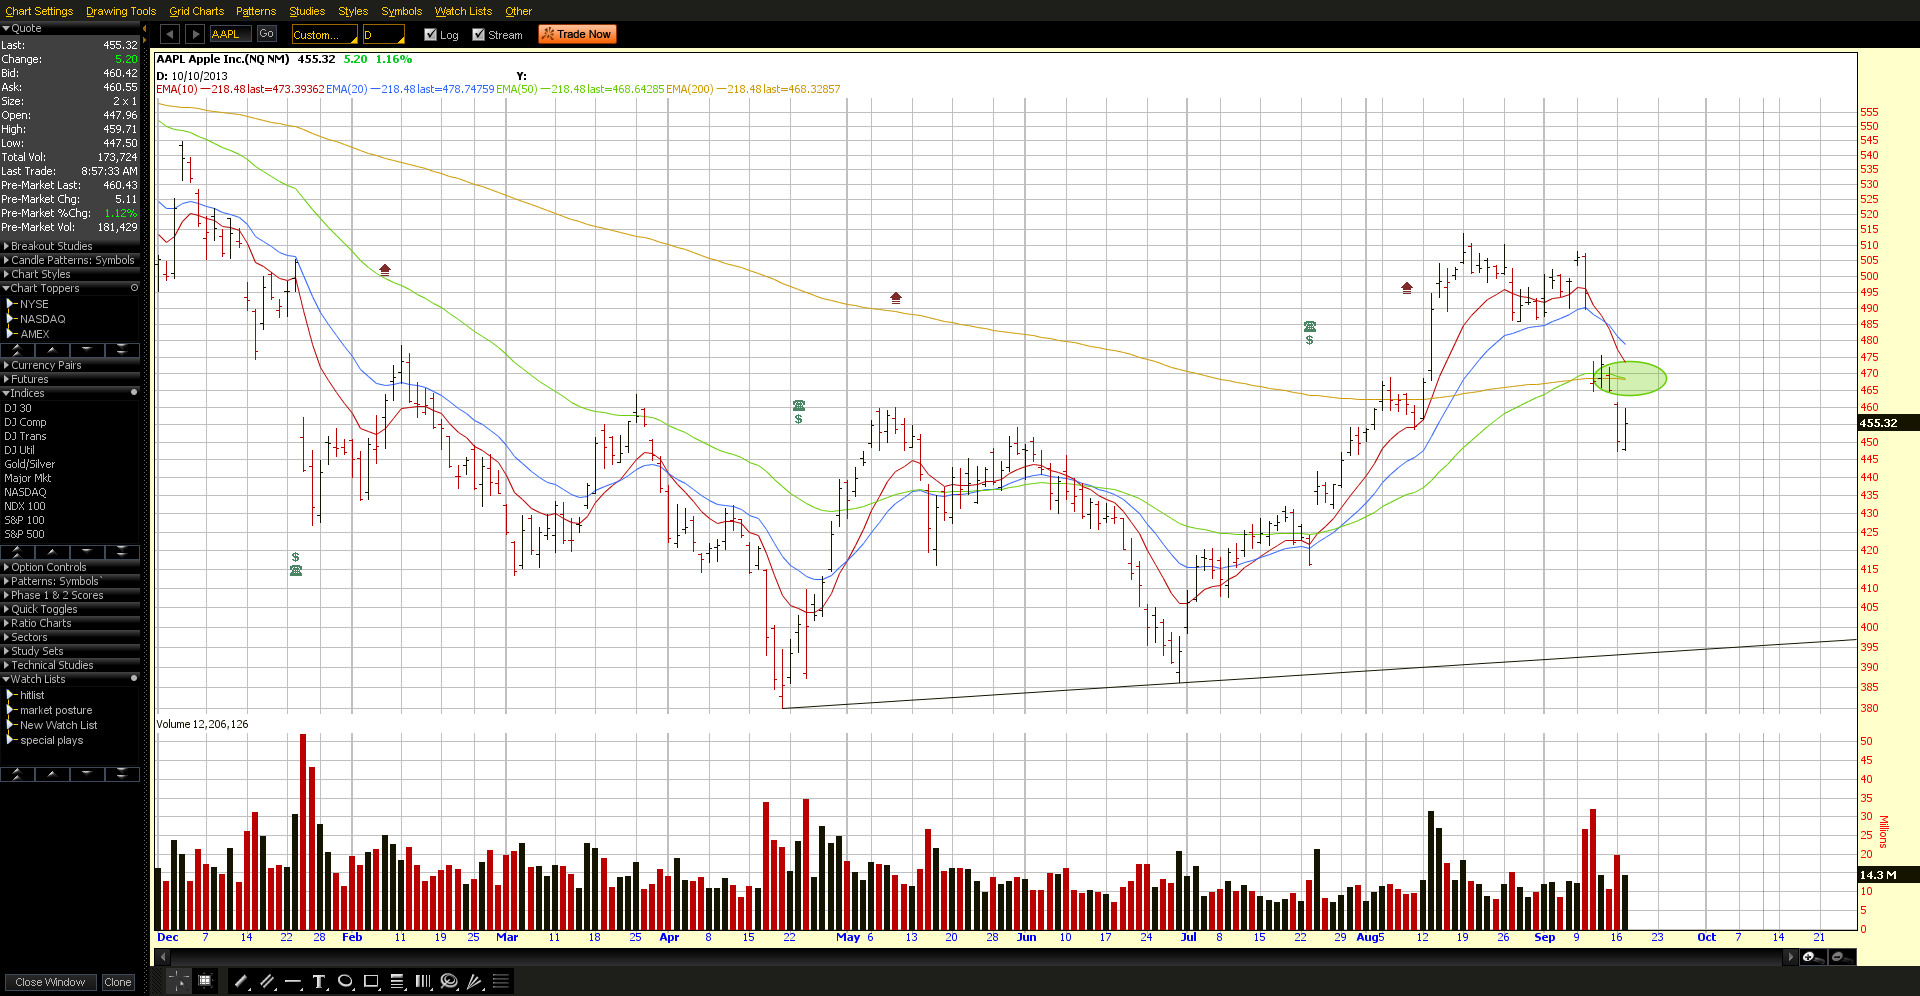
Task: Open the Drawing Tools menu
Action: tap(121, 11)
